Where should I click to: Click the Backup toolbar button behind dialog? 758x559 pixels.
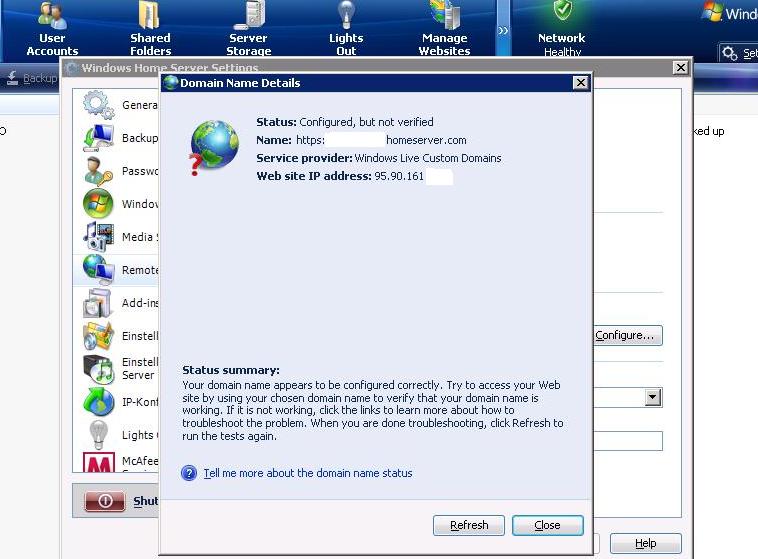[x=30, y=77]
